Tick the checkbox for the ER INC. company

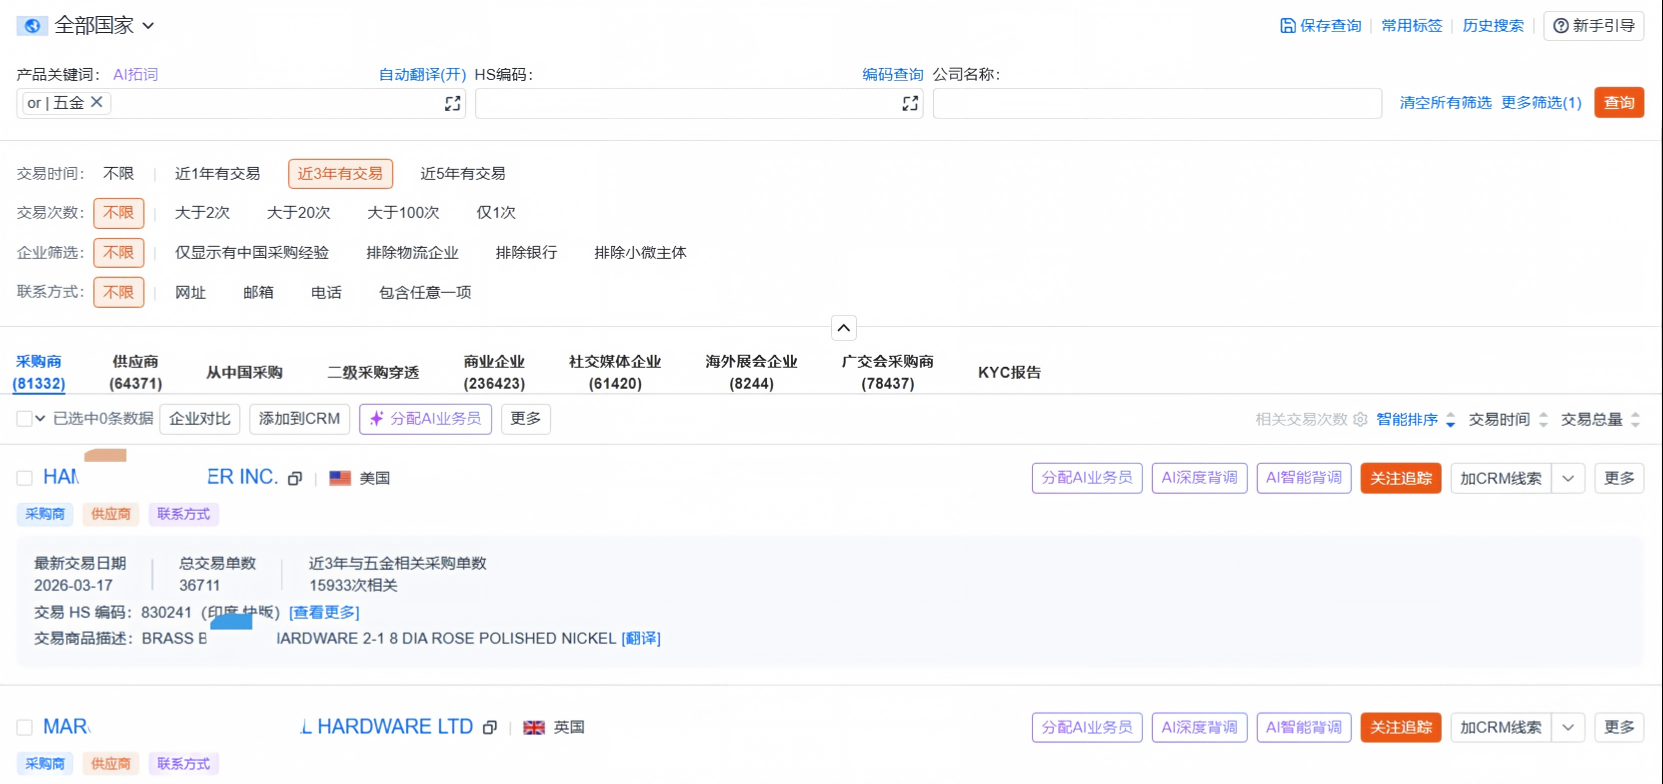(x=24, y=478)
